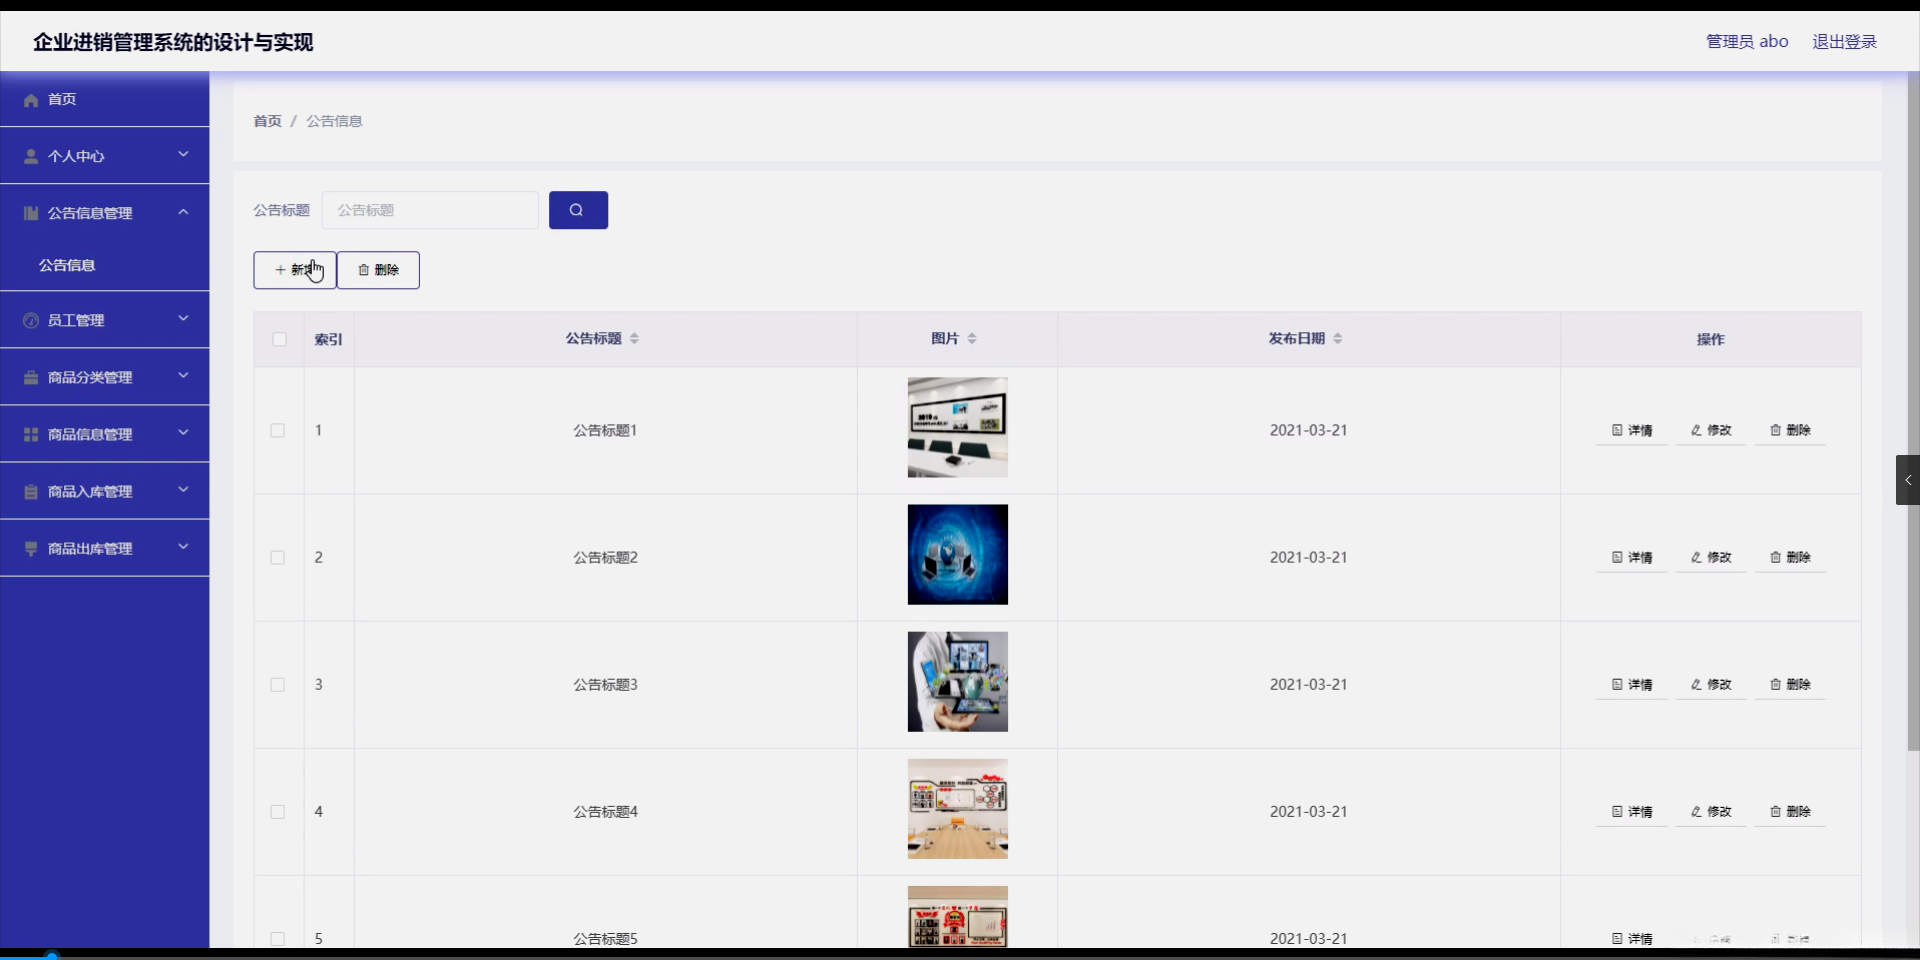Click 修改 for 公告标题2
Image resolution: width=1920 pixels, height=960 pixels.
[x=1711, y=557]
